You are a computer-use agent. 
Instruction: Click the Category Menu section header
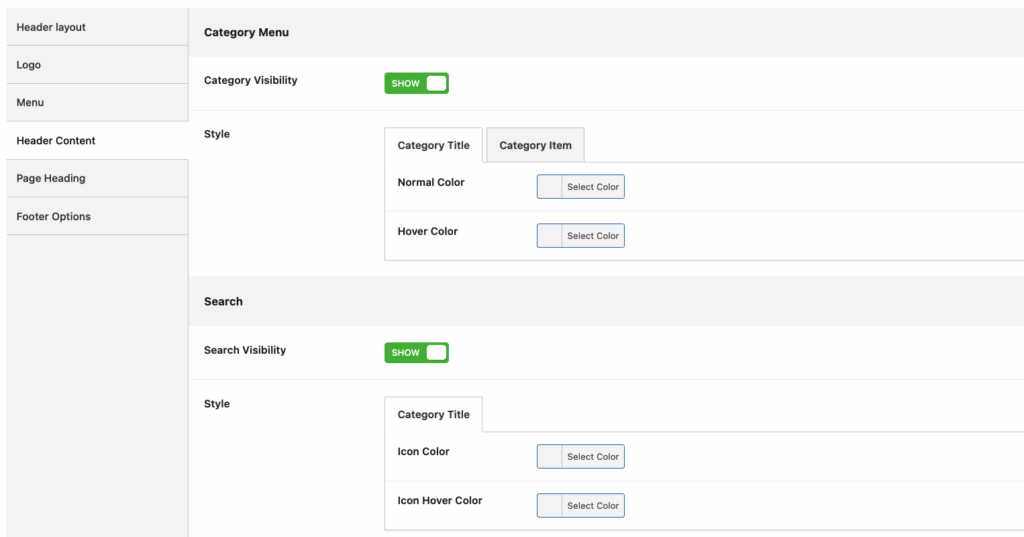point(246,32)
